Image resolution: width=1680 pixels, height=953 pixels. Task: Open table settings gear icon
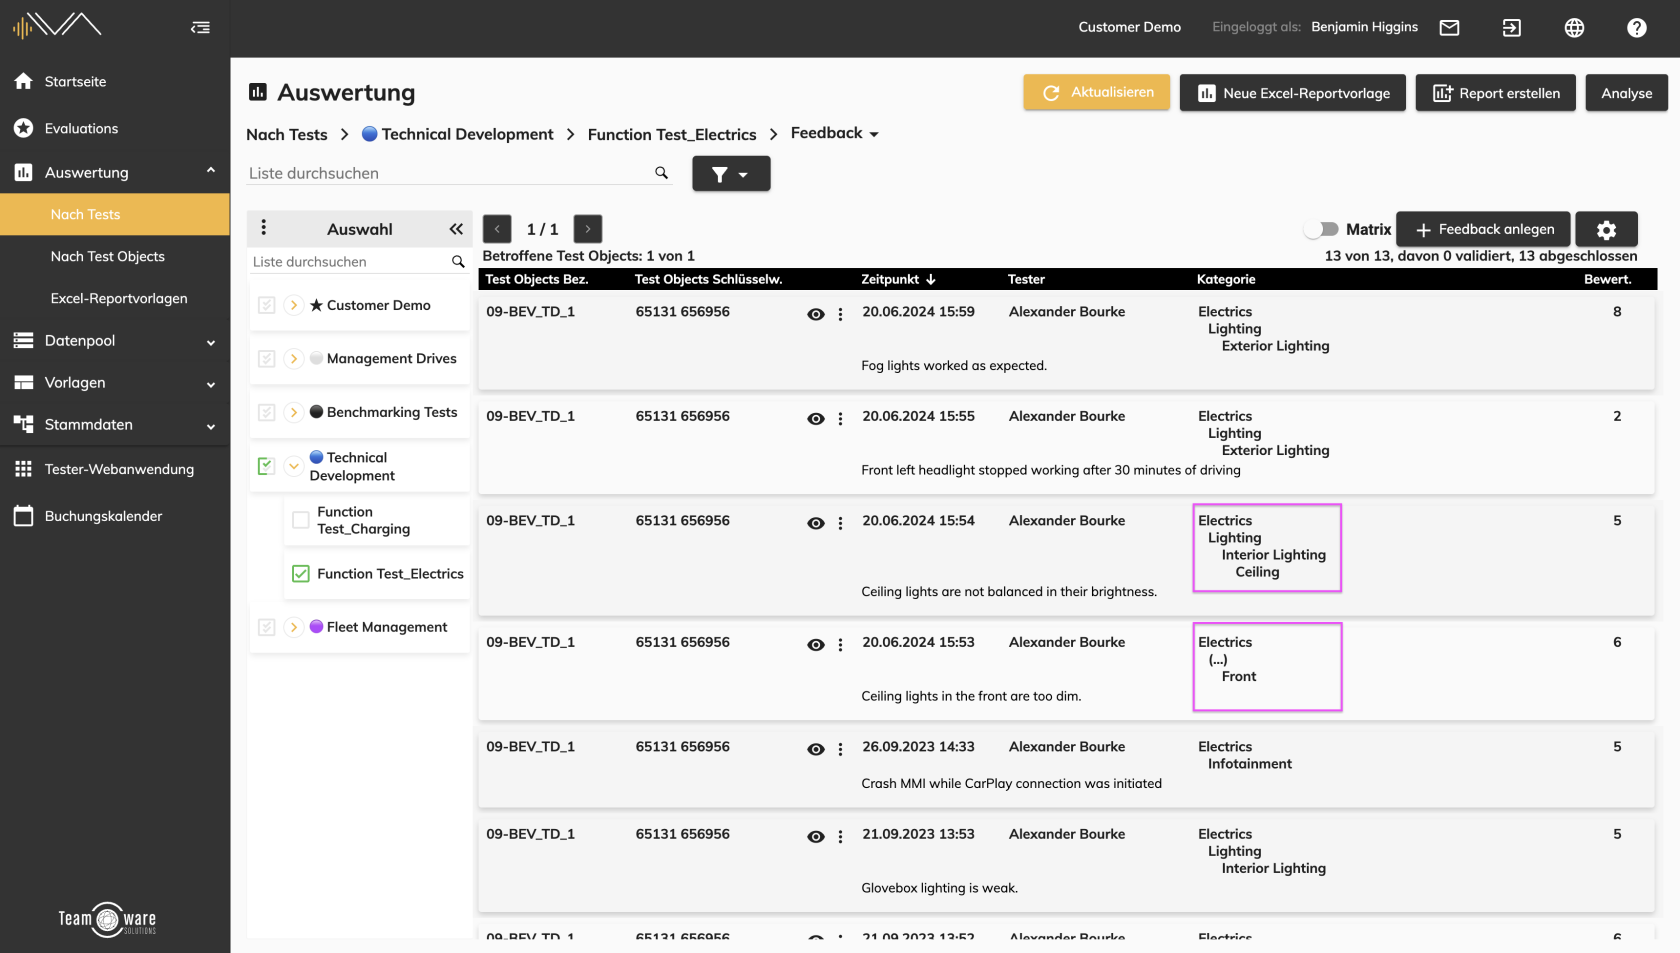pos(1606,230)
